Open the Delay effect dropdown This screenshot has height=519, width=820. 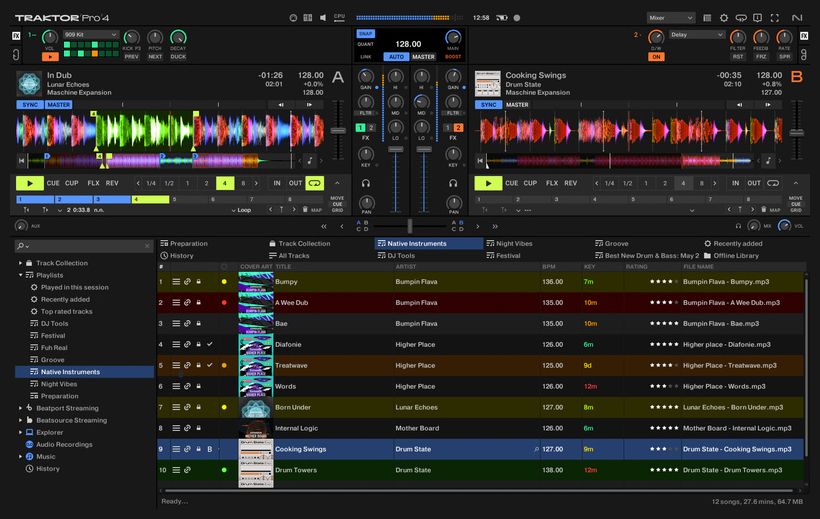697,35
